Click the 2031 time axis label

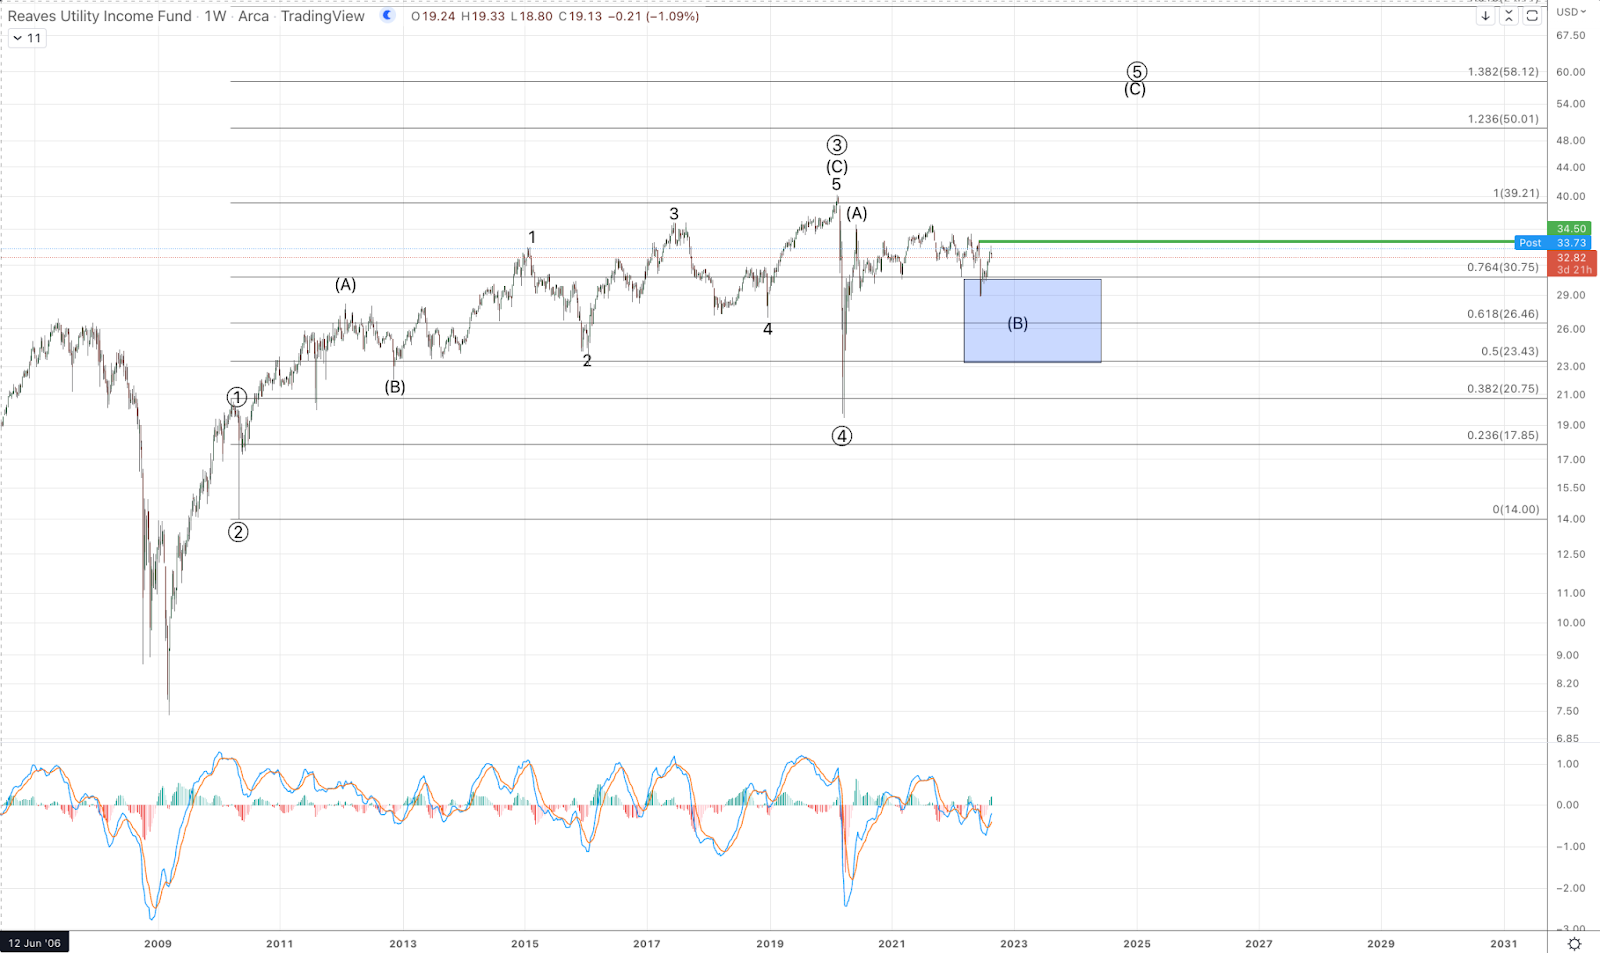(x=1503, y=943)
